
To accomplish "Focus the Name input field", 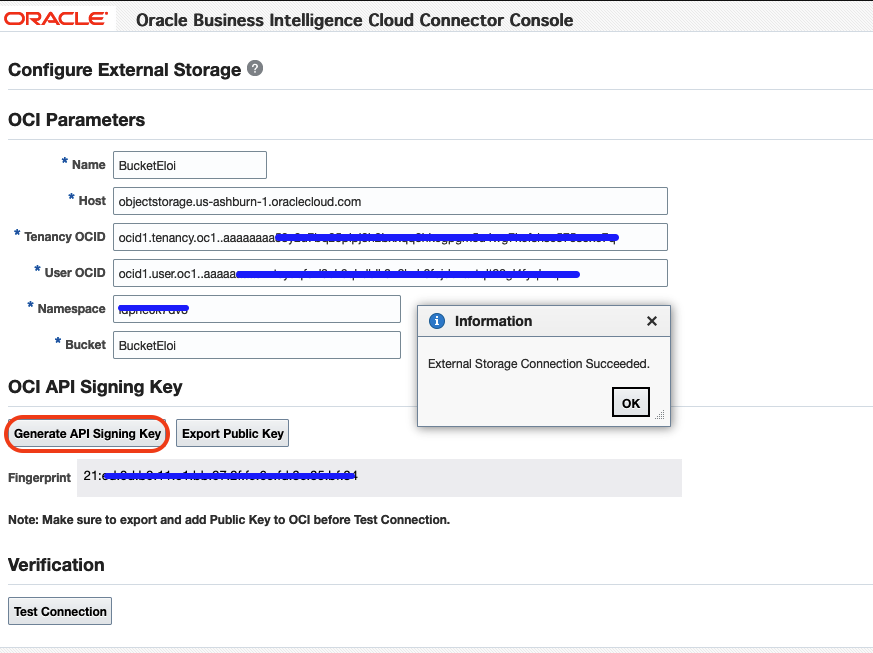I will pos(190,165).
